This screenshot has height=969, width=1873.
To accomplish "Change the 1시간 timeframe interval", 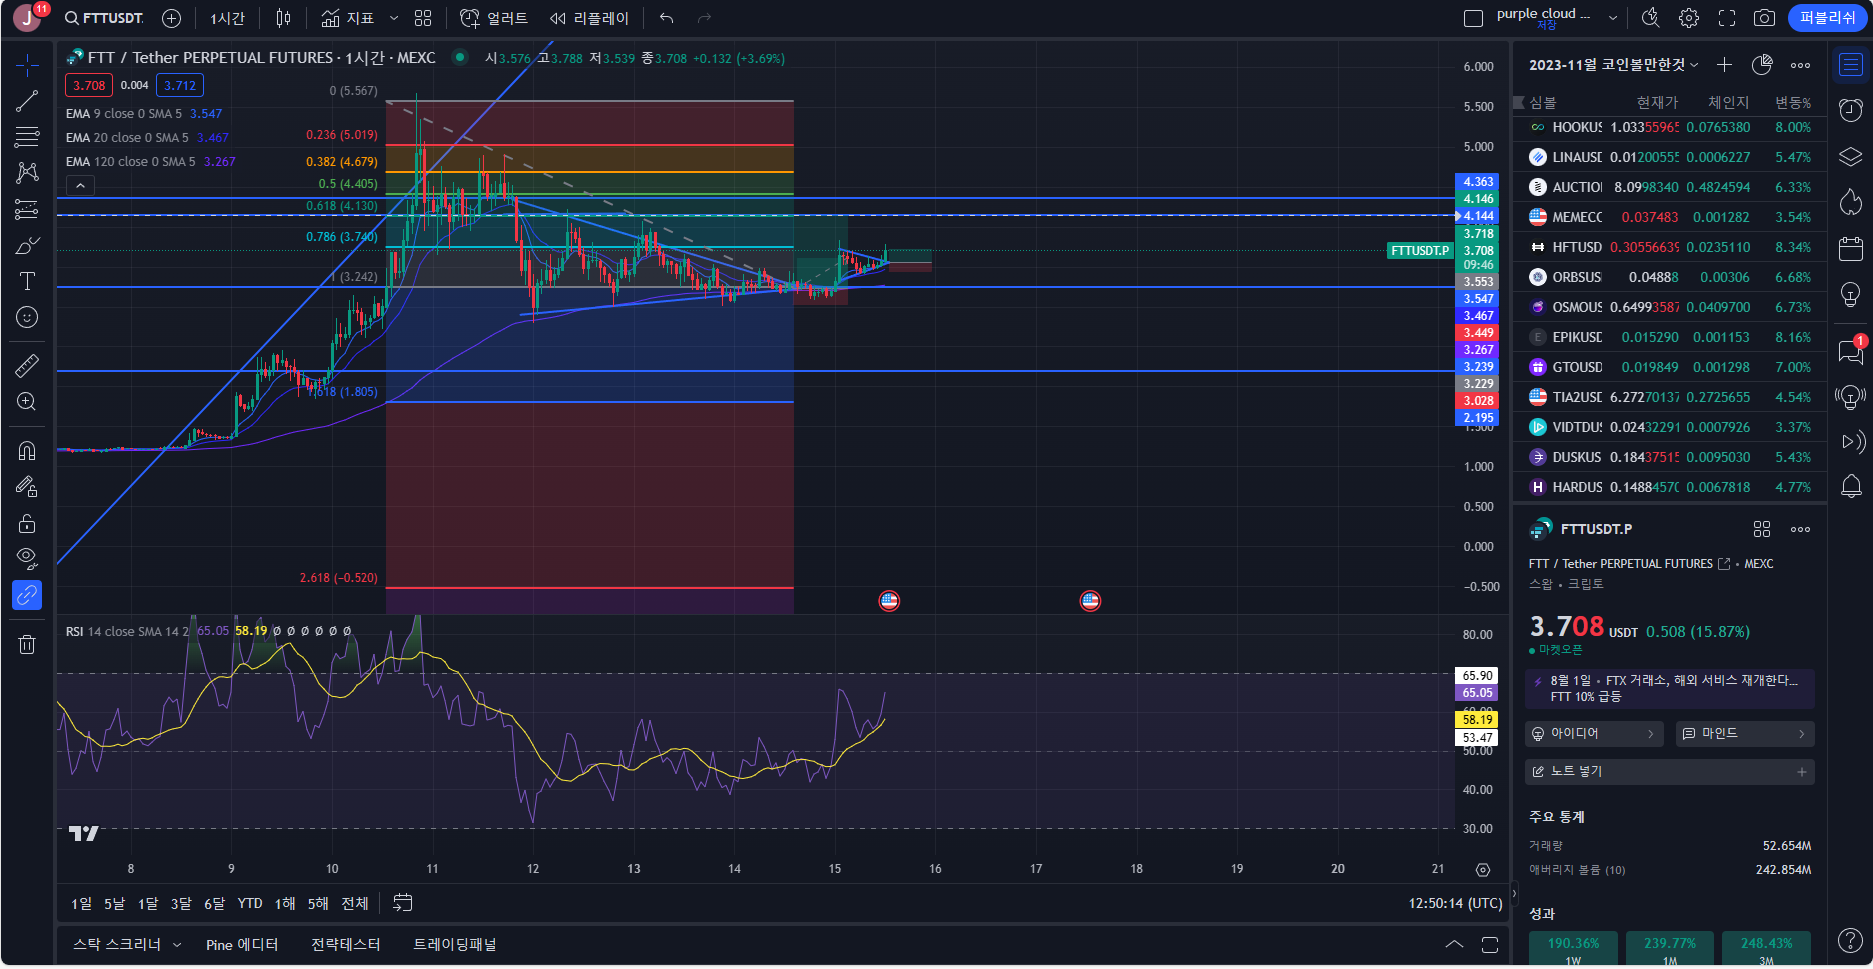I will pos(227,18).
